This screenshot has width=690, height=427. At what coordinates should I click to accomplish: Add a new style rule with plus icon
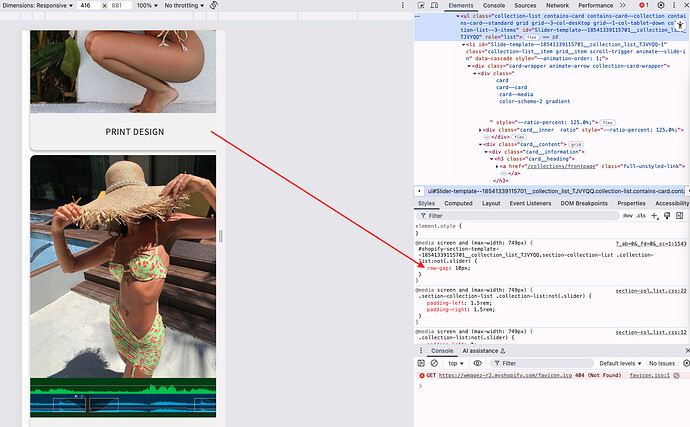pyautogui.click(x=654, y=216)
